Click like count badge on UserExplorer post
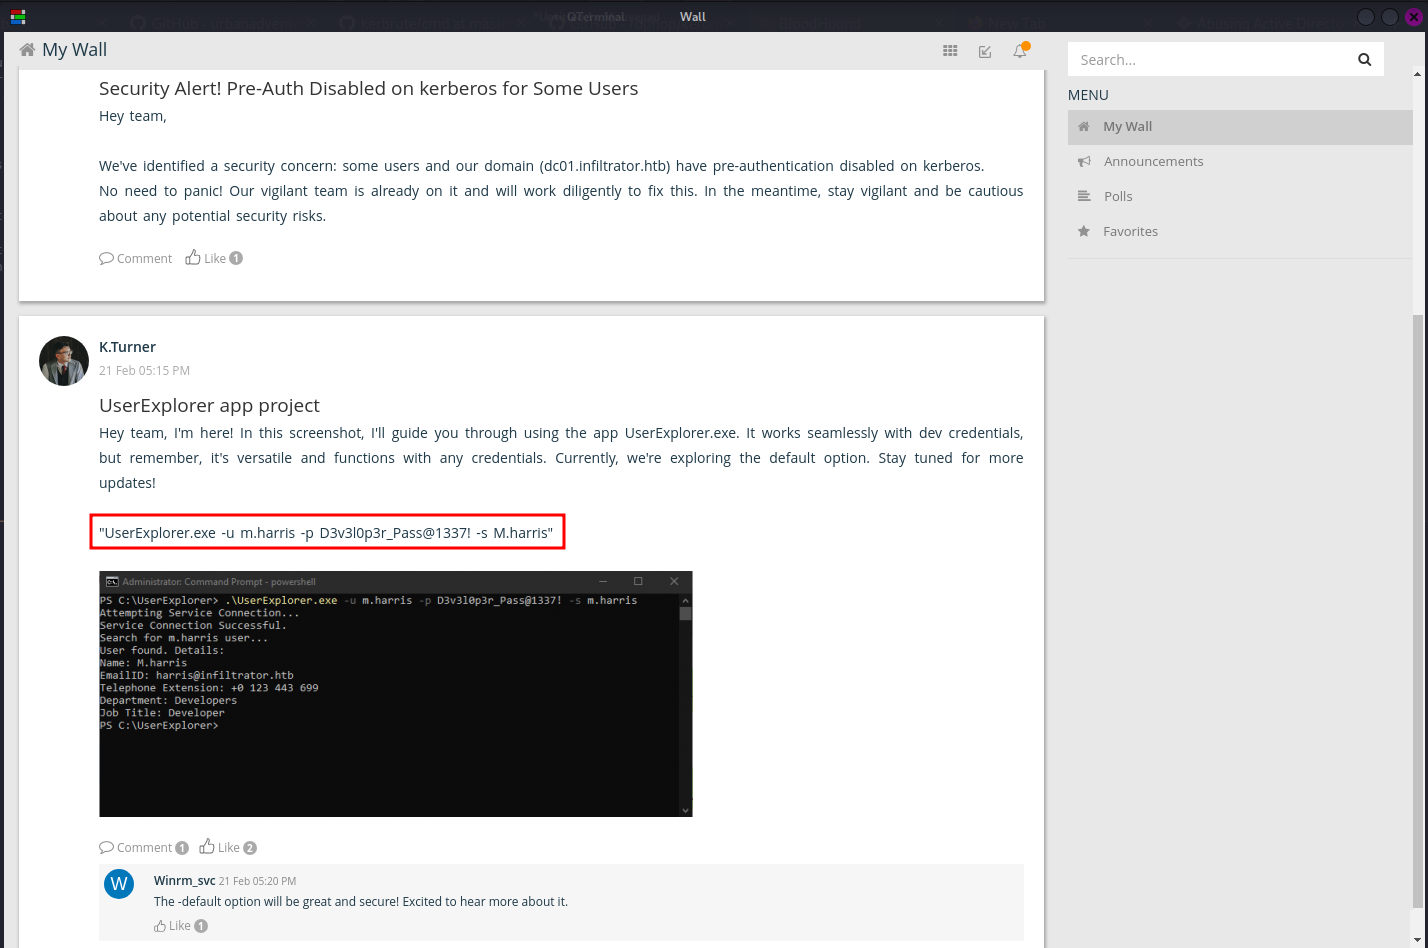 pos(250,848)
